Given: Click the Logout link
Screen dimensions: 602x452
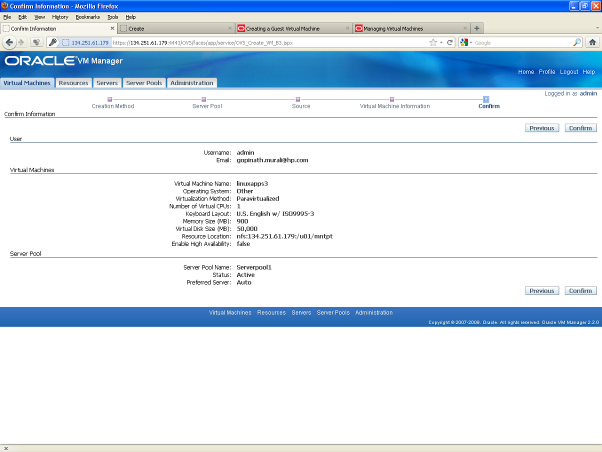Looking at the screenshot, I should [x=569, y=72].
